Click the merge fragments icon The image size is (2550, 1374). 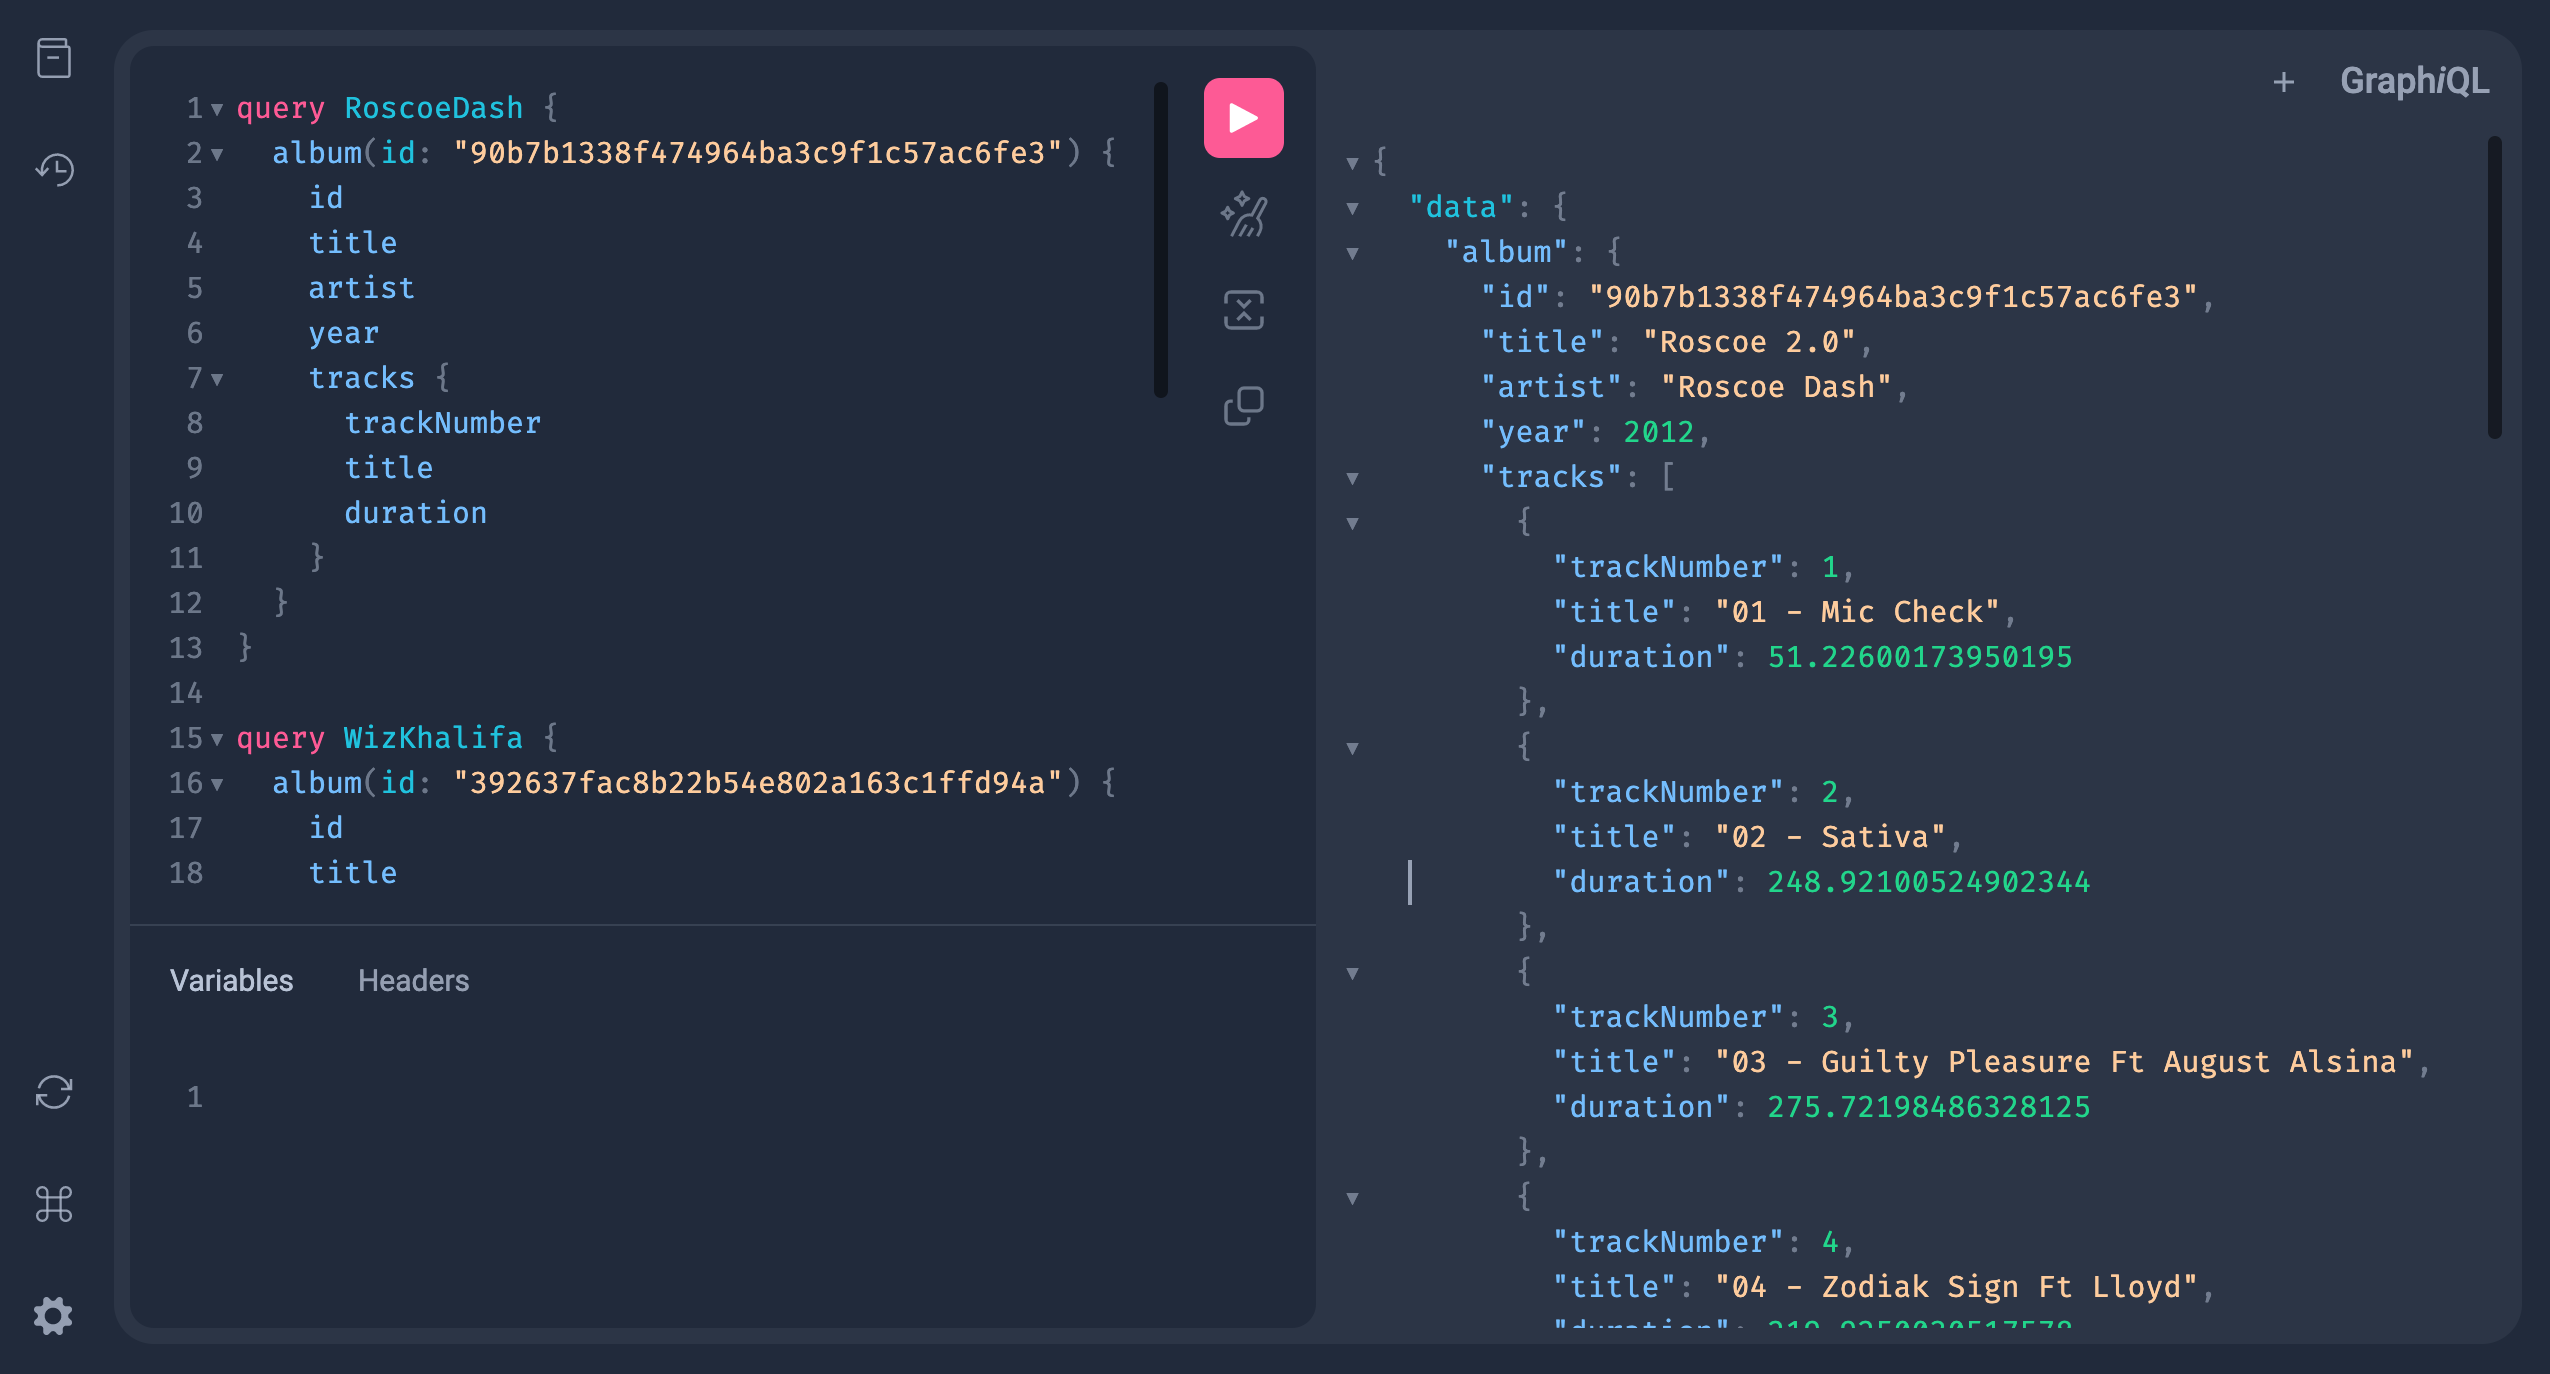point(1243,310)
